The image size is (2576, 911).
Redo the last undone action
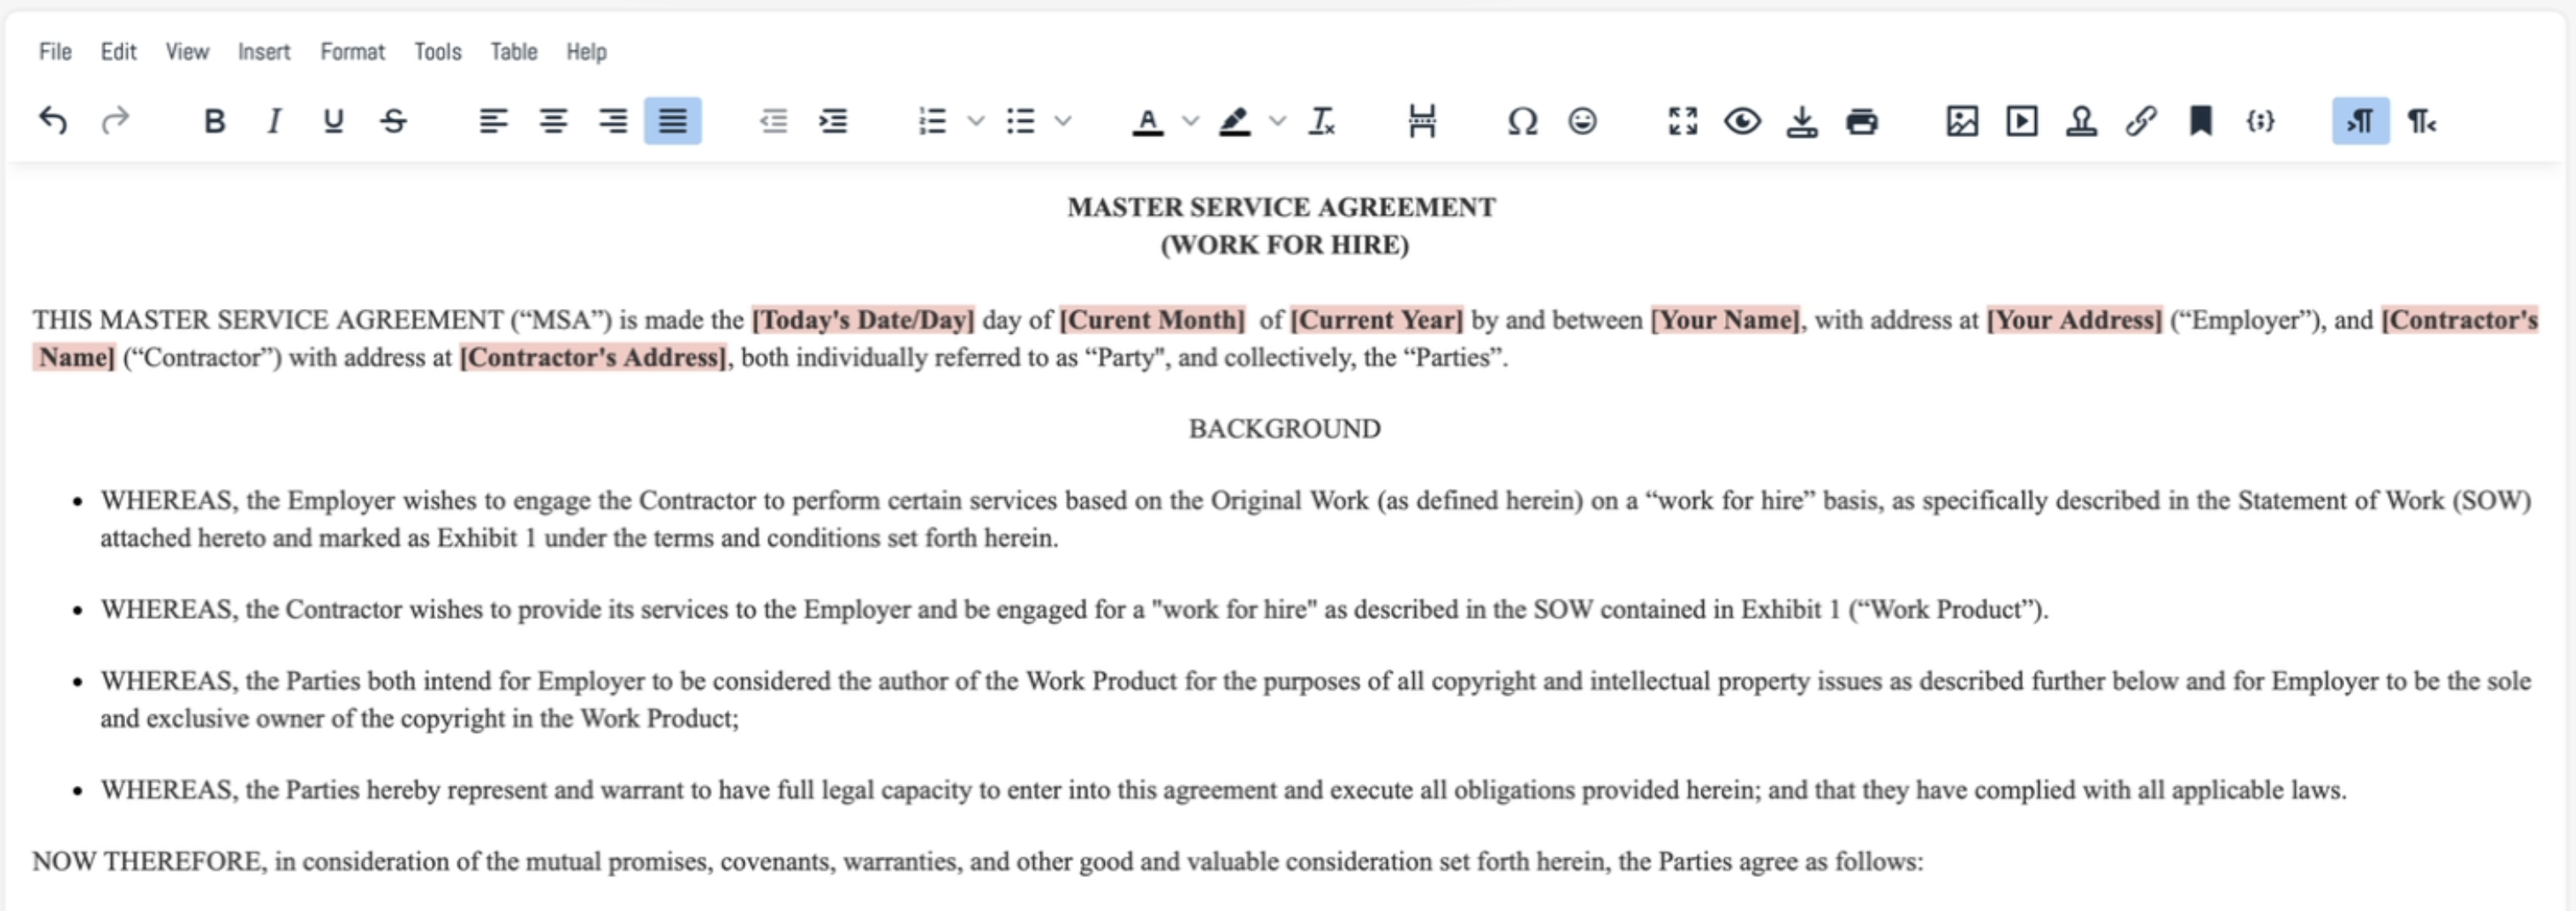[x=115, y=121]
